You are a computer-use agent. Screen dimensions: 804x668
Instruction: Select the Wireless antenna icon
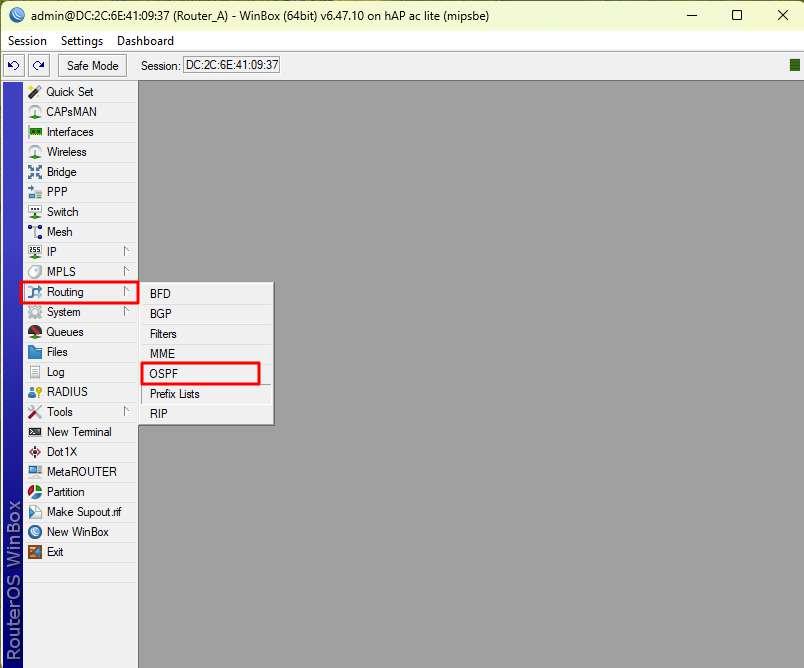[35, 152]
